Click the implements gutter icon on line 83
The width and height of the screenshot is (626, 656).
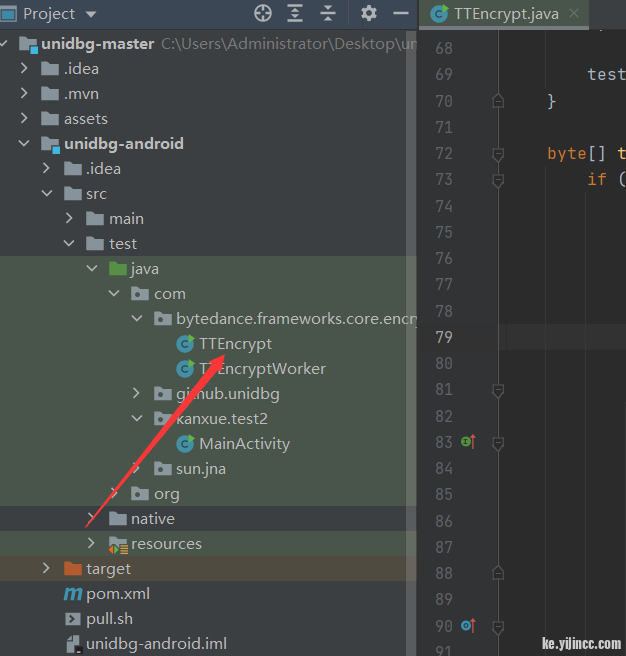pyautogui.click(x=469, y=442)
